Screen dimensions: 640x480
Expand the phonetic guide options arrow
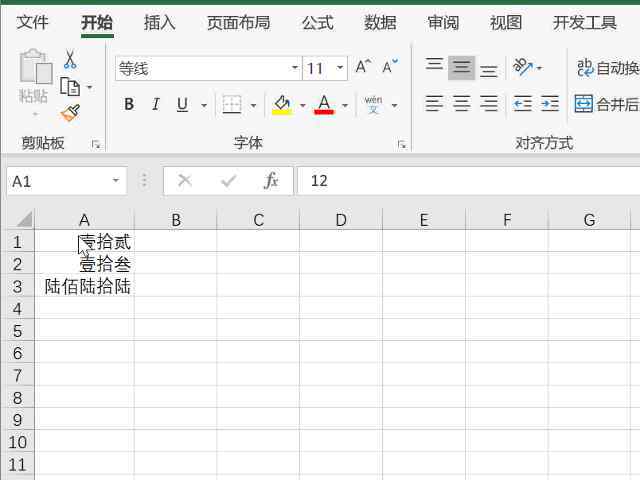click(x=394, y=105)
